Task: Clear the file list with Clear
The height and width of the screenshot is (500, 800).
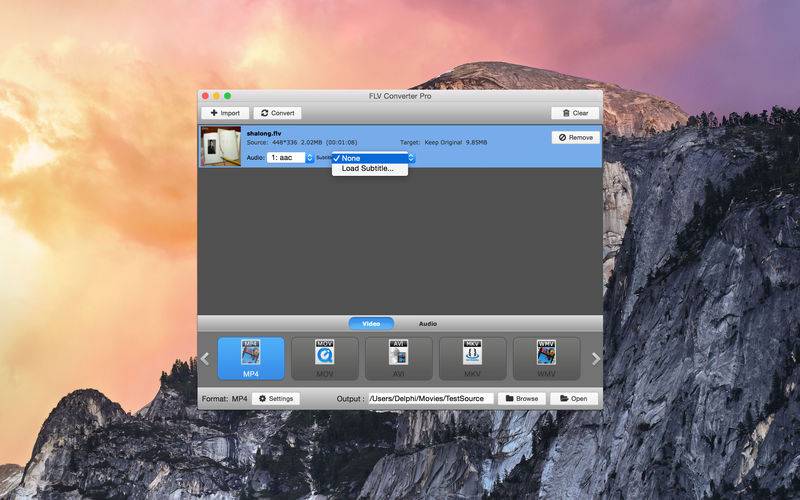Action: point(575,113)
